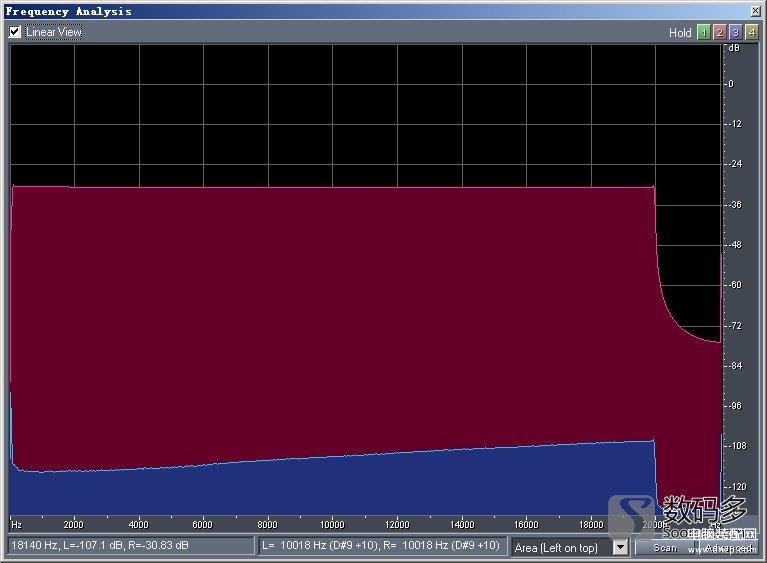Screen dimensions: 767x563
Task: Open the Area (Left on top) dropdown arrow
Action: tap(620, 547)
